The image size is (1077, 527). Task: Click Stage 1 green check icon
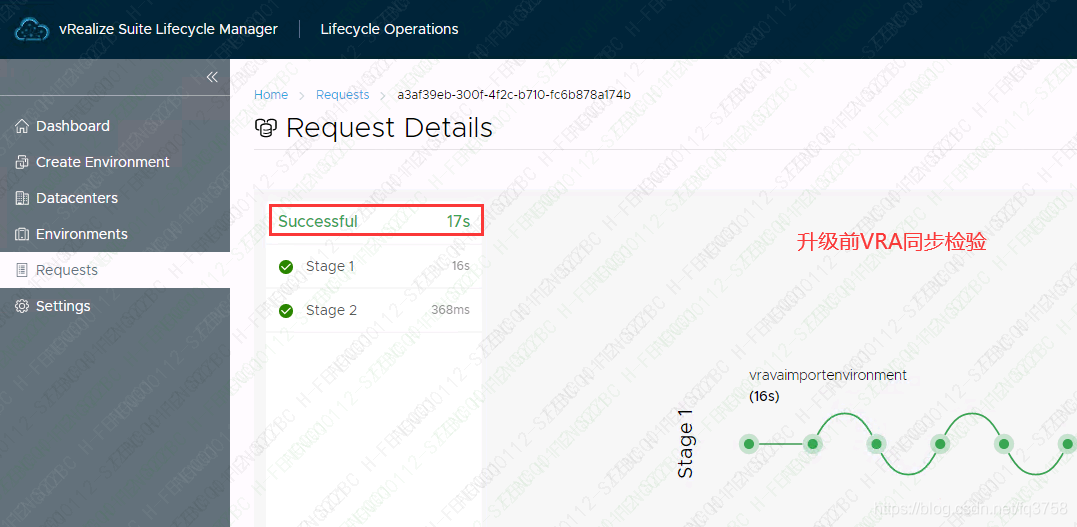[x=286, y=267]
